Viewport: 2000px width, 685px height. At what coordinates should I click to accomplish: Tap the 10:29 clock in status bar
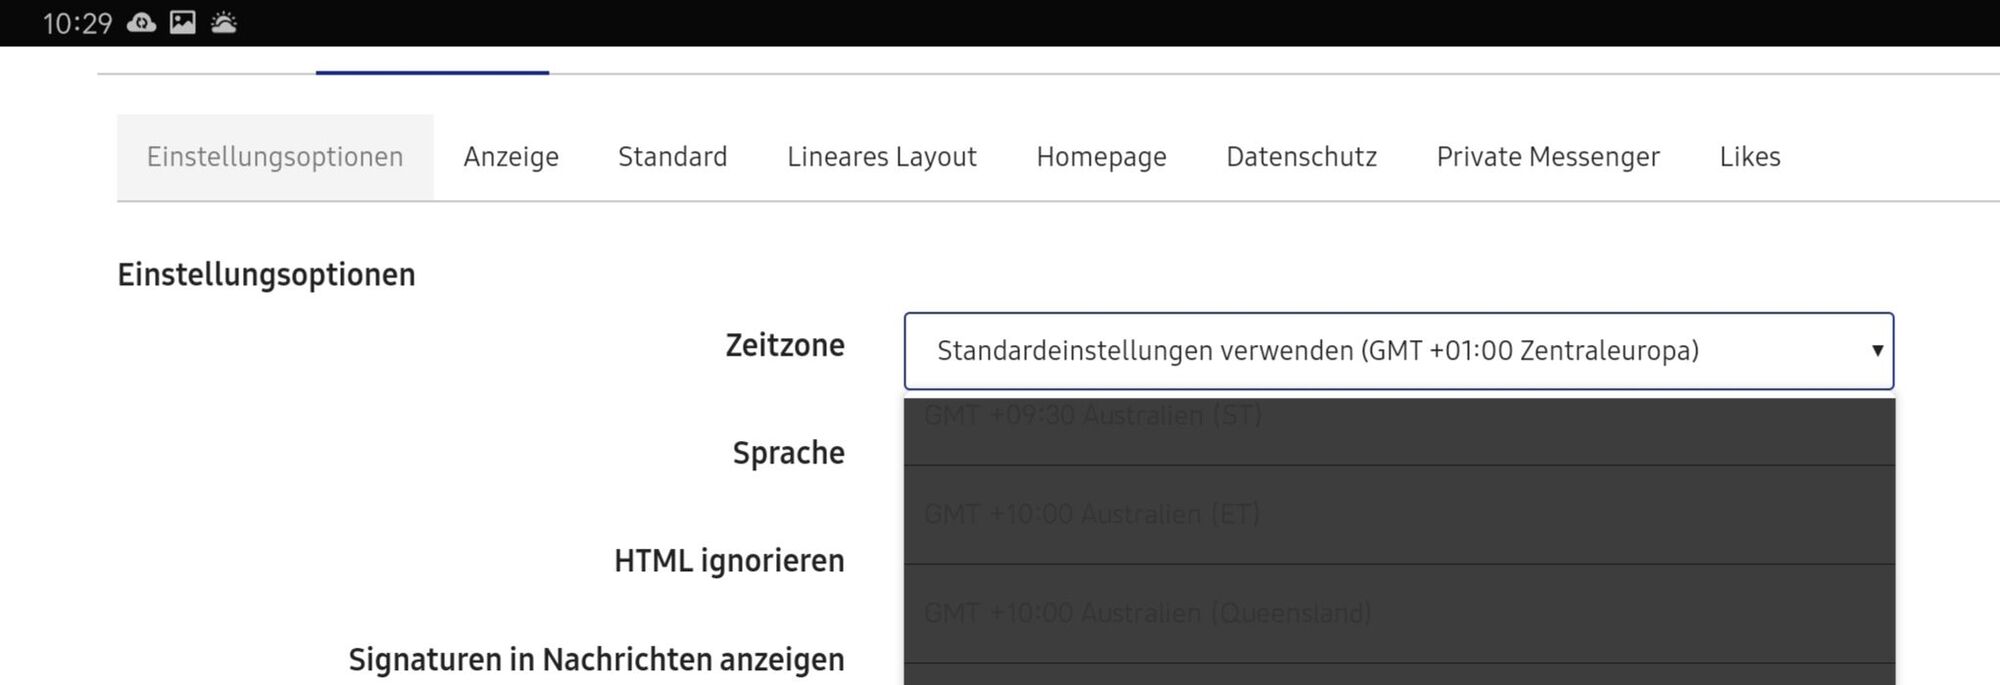tap(77, 23)
